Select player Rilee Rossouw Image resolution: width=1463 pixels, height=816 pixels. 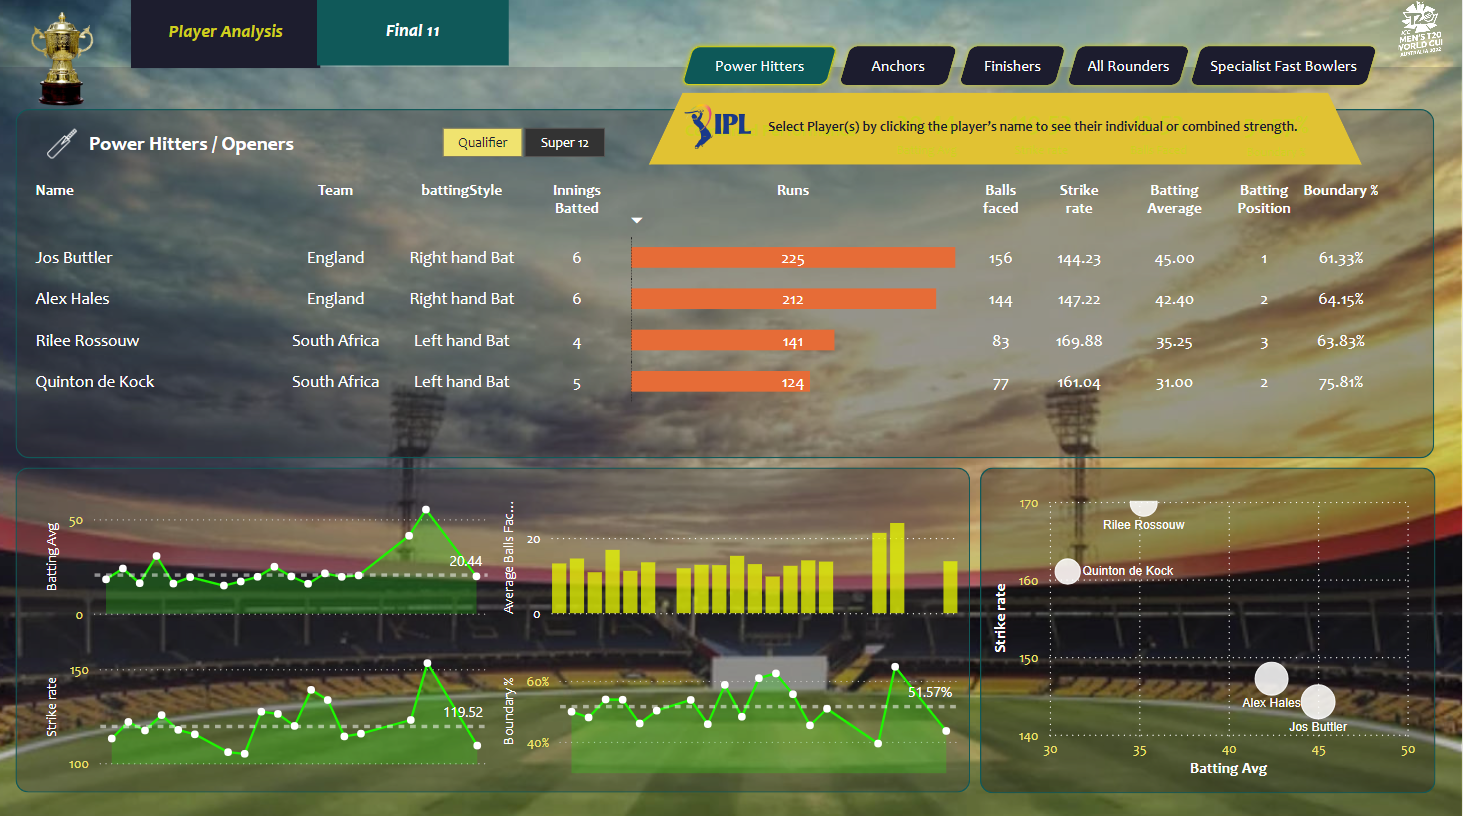click(87, 341)
